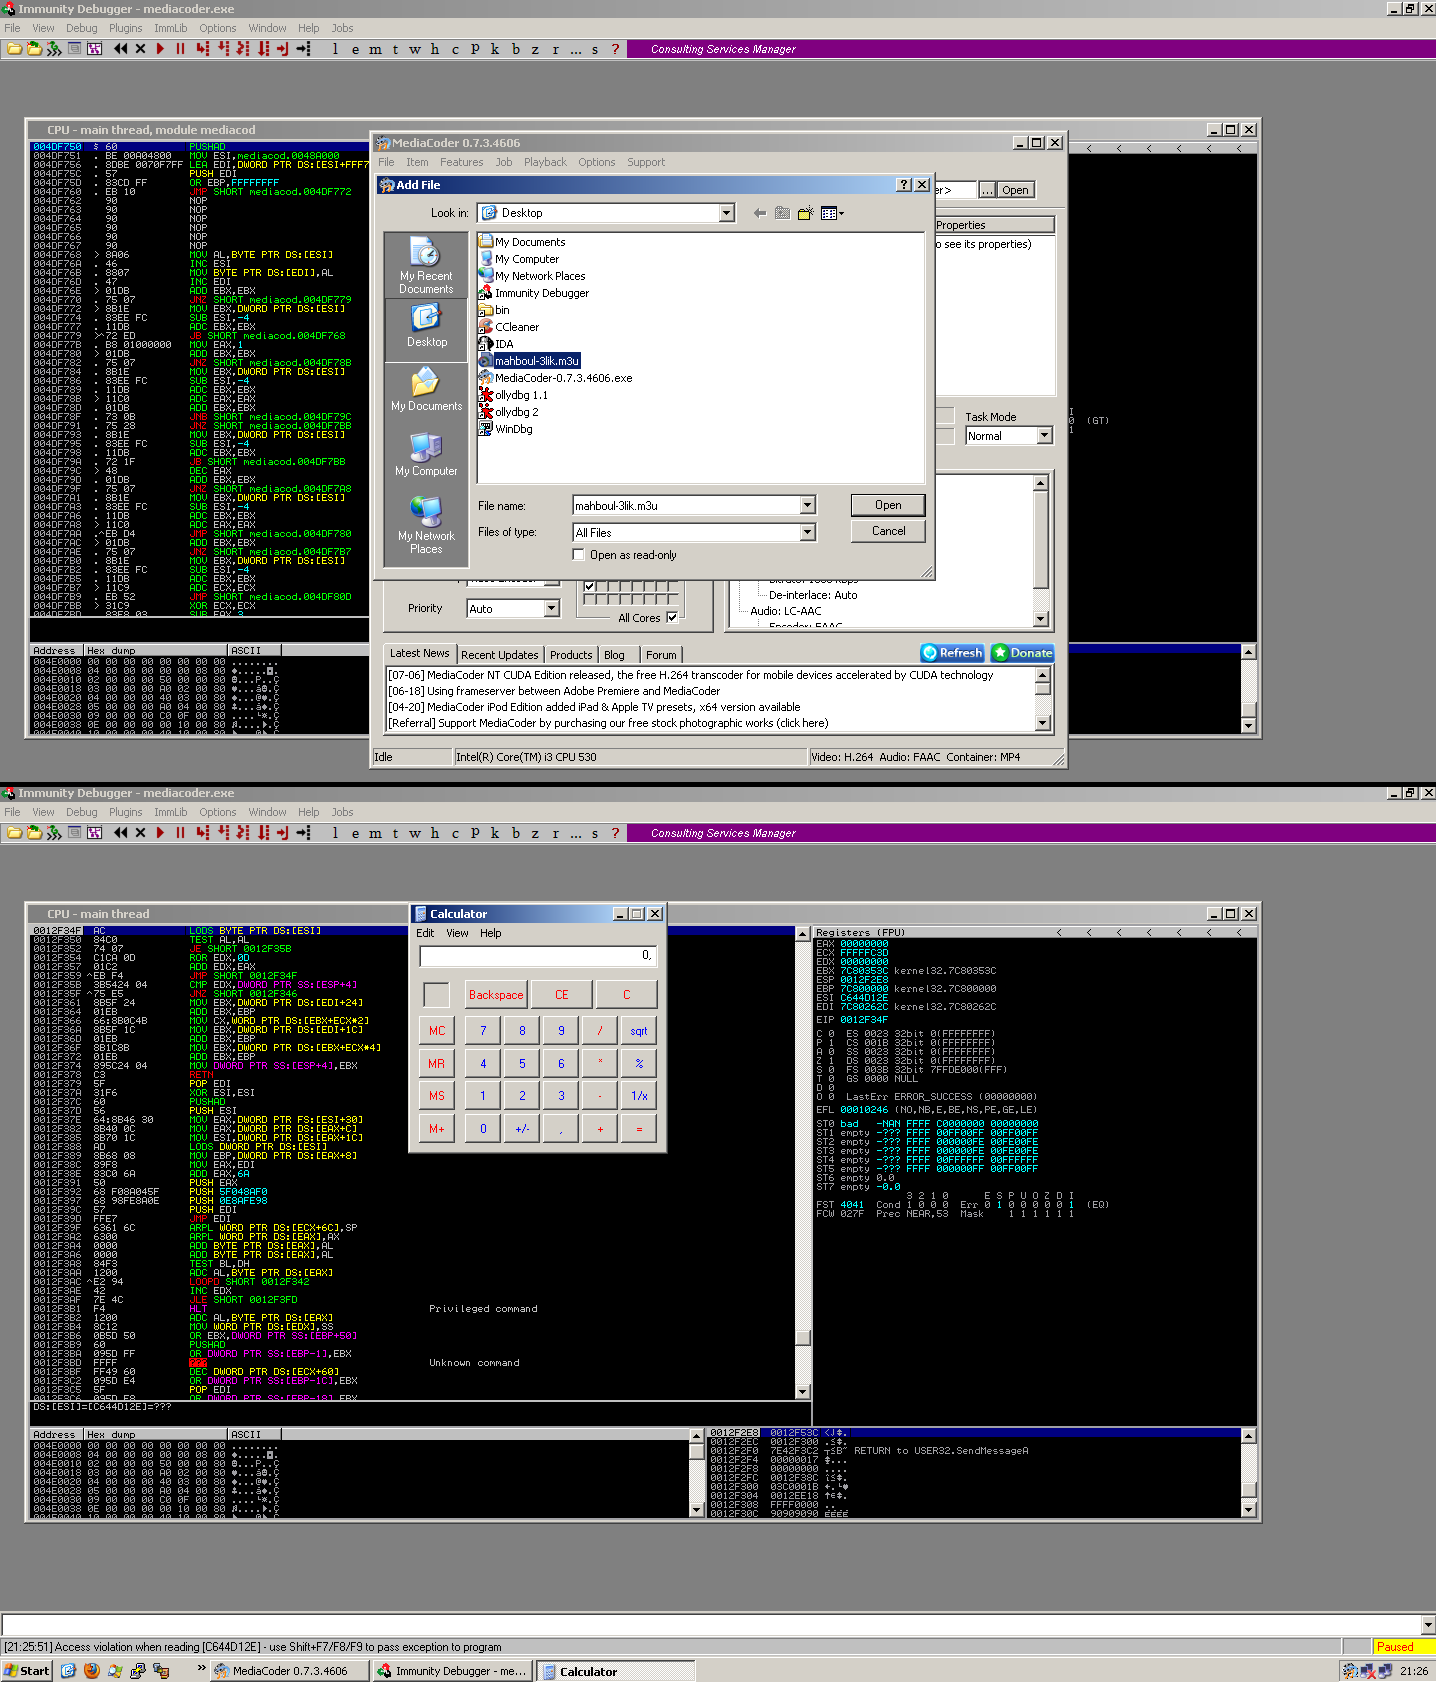Image resolution: width=1436 pixels, height=1682 pixels.
Task: Click Backspace in Calculator
Action: tap(496, 995)
